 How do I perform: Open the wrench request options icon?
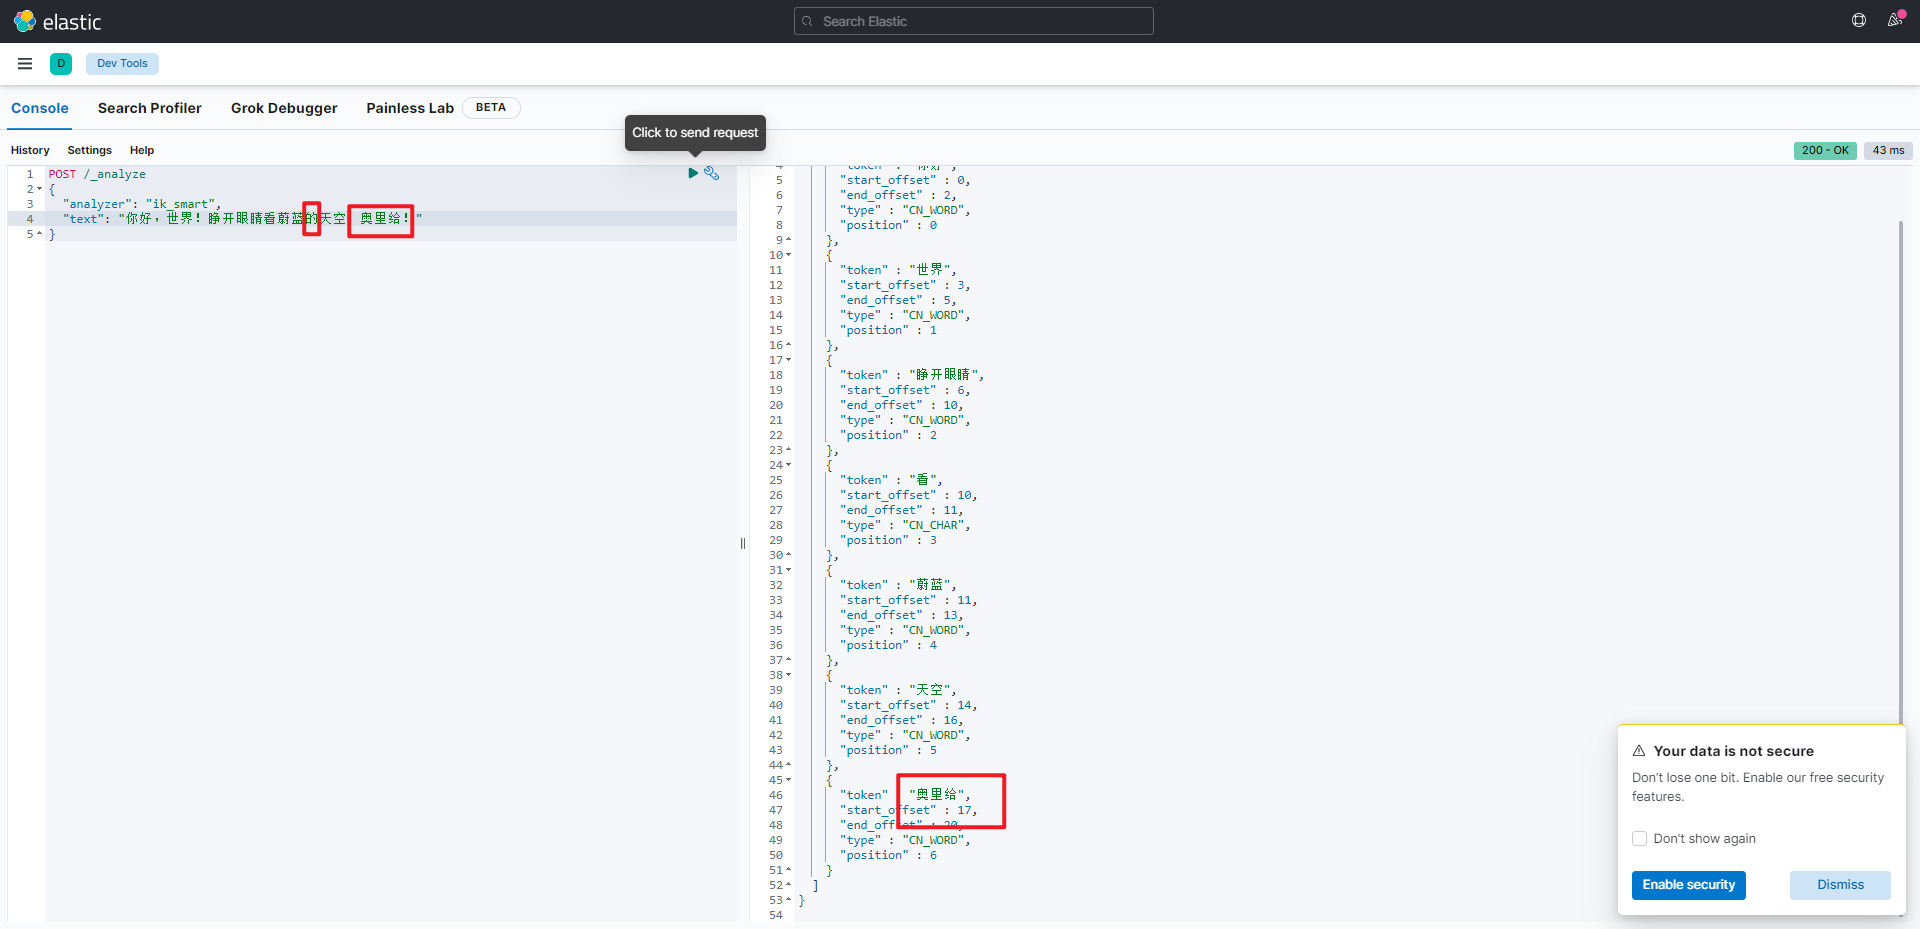point(711,173)
